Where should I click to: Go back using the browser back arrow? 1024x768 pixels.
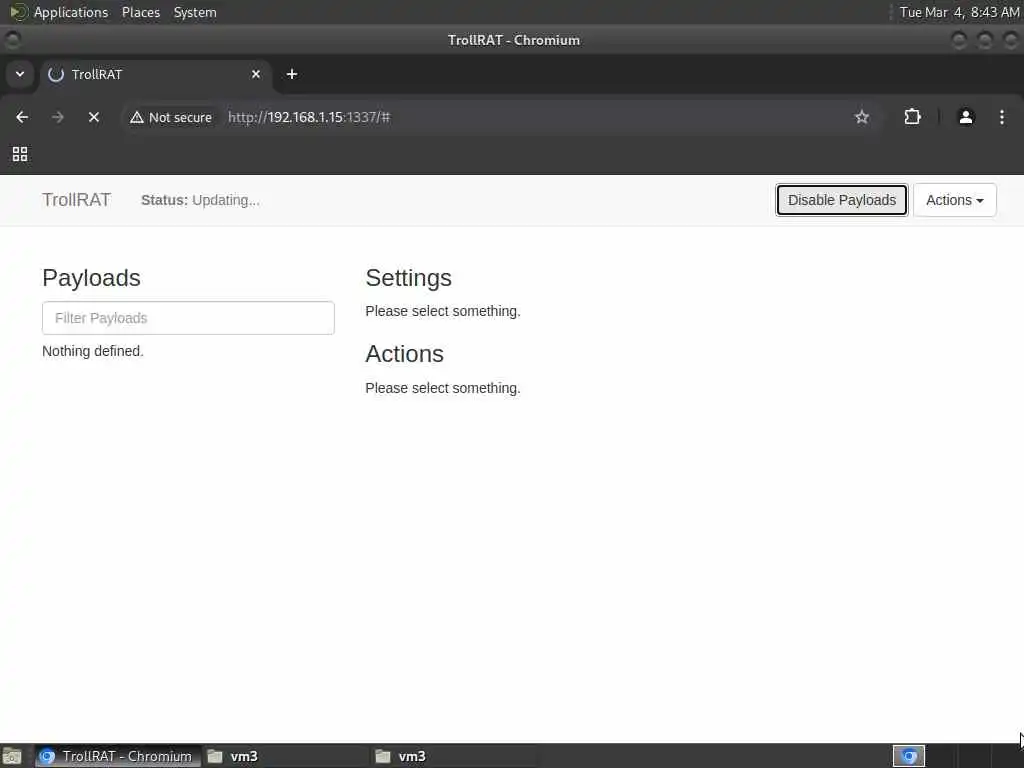22,117
